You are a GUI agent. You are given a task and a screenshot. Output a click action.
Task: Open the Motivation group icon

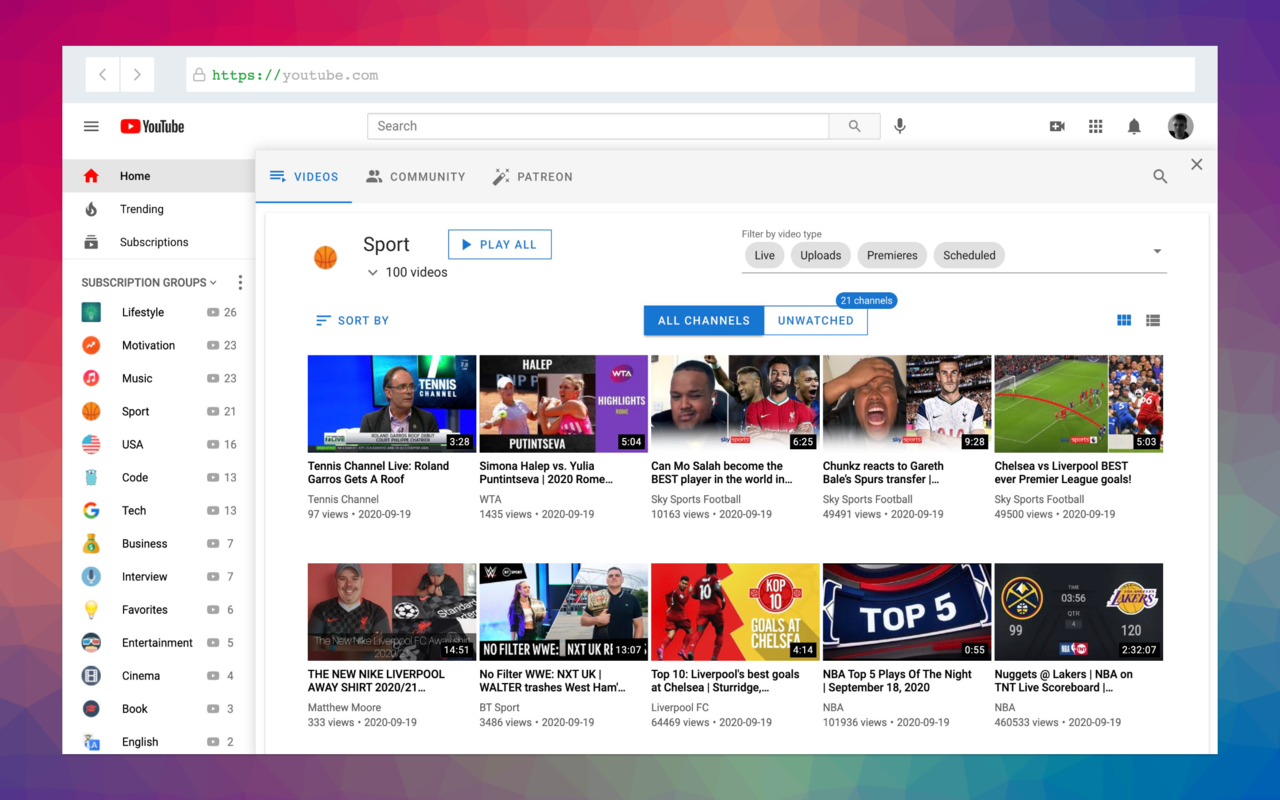click(91, 345)
